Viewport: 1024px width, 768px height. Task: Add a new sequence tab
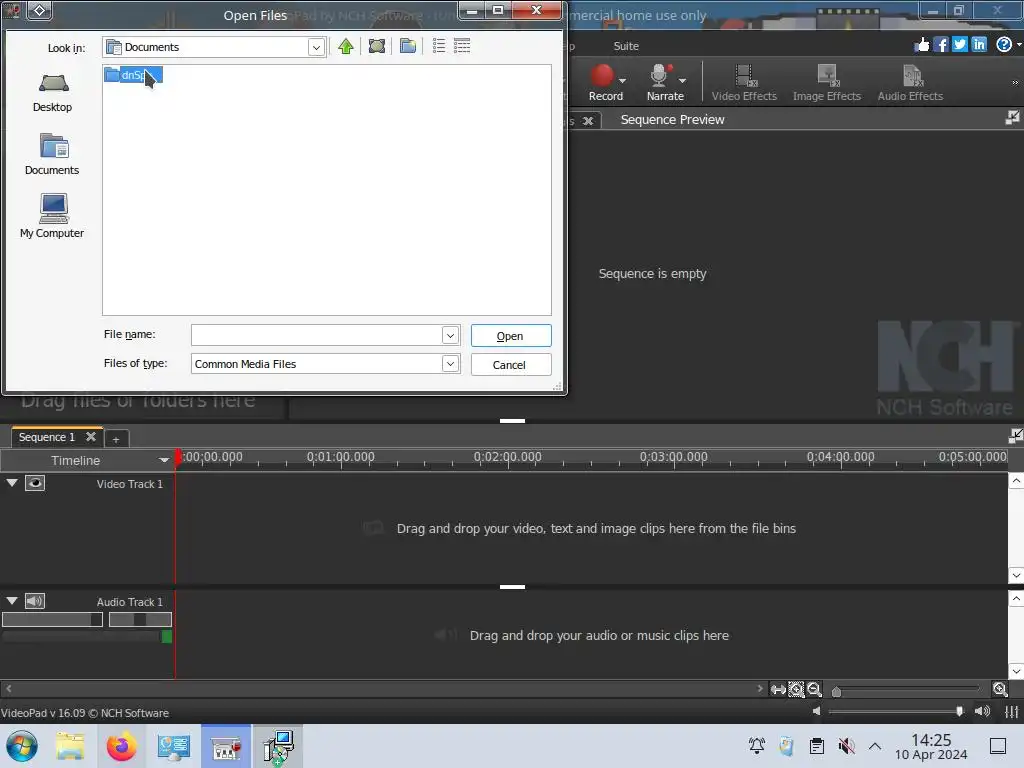click(x=116, y=440)
